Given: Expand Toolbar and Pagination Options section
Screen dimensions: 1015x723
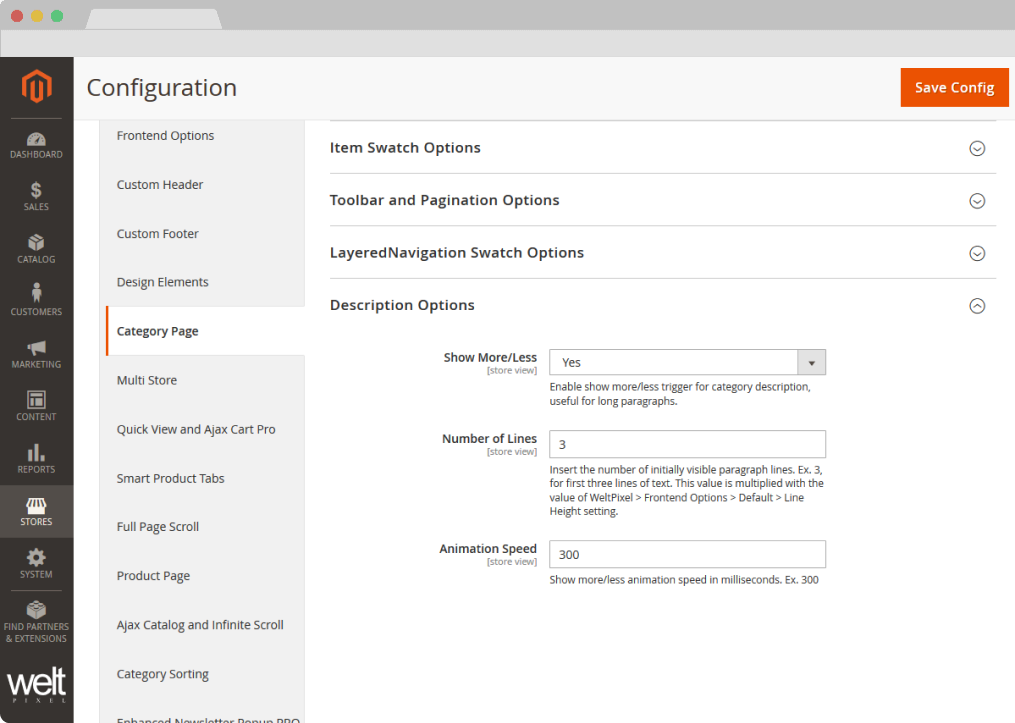Looking at the screenshot, I should tap(977, 201).
